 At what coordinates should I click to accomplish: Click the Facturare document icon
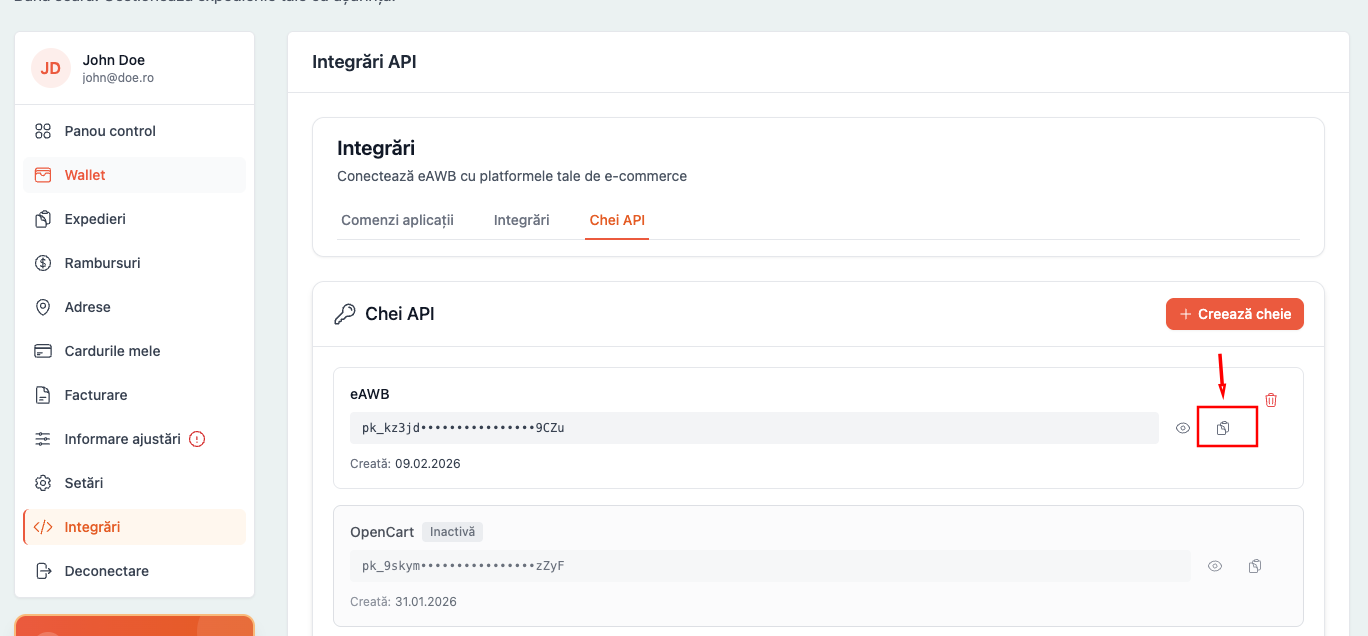pyautogui.click(x=43, y=395)
